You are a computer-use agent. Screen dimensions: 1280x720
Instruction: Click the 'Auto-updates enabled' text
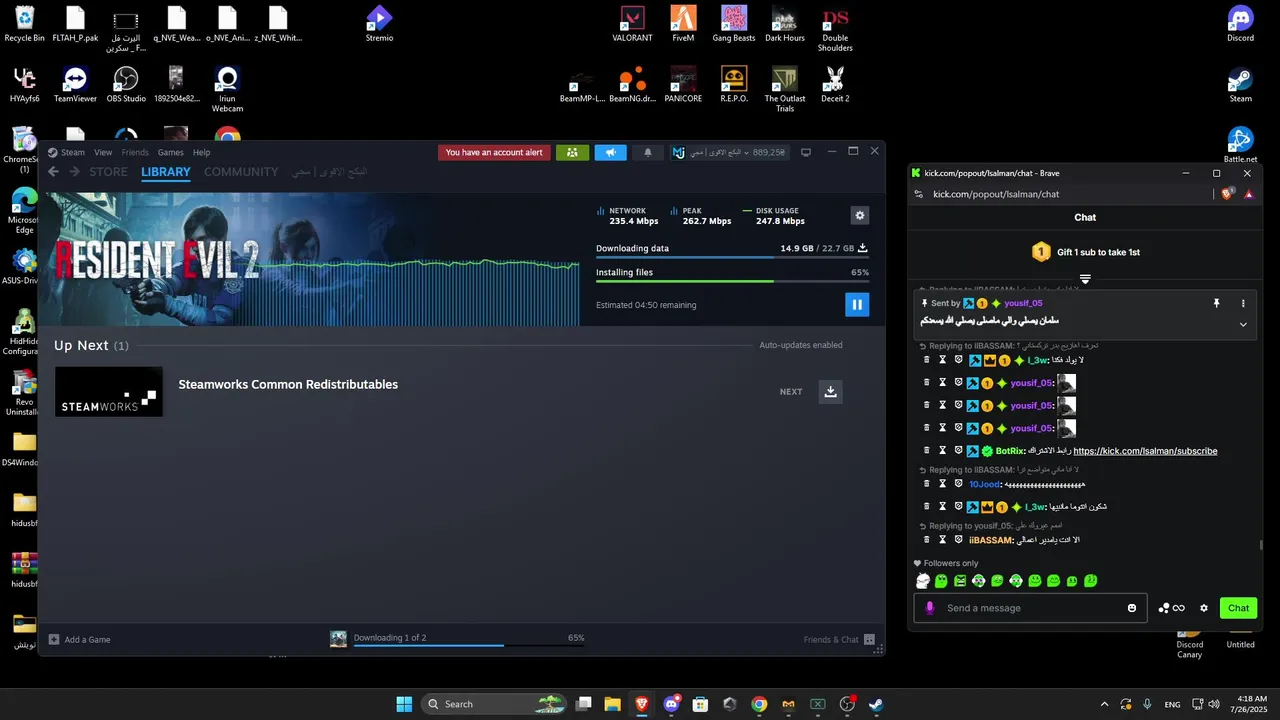[800, 345]
